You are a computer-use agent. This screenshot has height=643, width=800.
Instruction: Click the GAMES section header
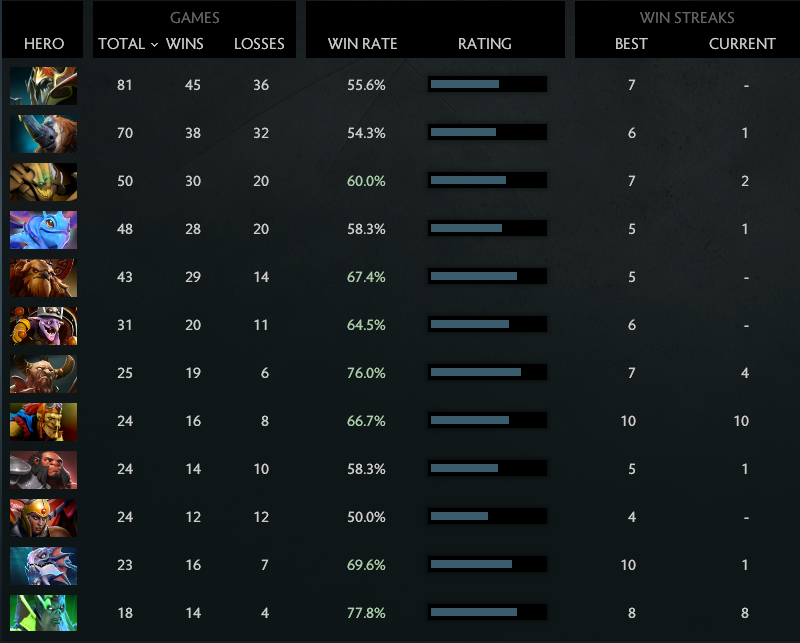click(x=194, y=17)
